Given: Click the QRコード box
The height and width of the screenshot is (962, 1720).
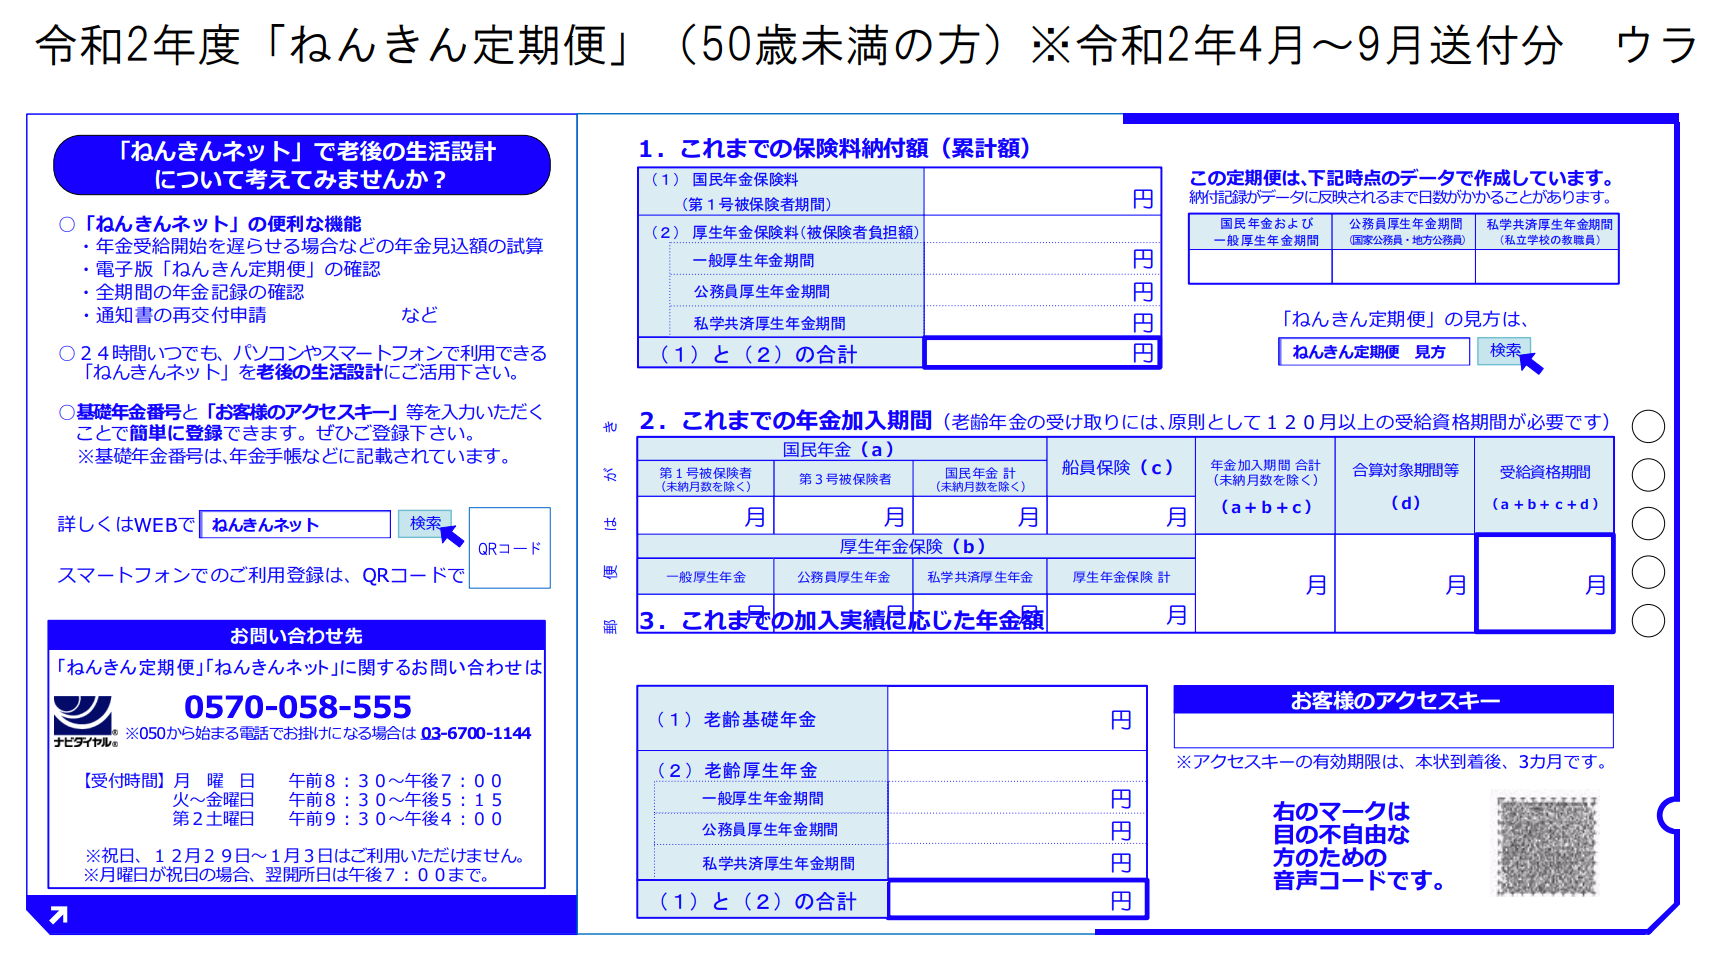Looking at the screenshot, I should 510,548.
